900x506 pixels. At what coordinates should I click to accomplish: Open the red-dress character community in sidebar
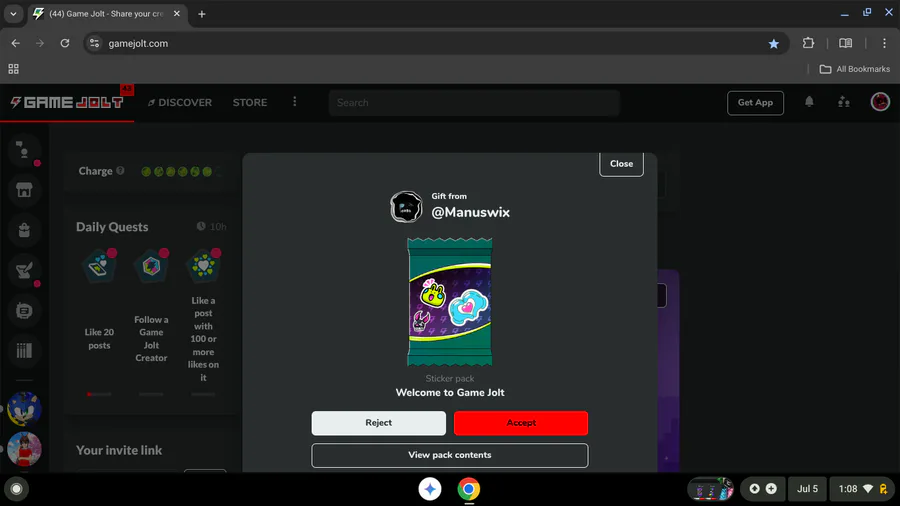click(24, 449)
